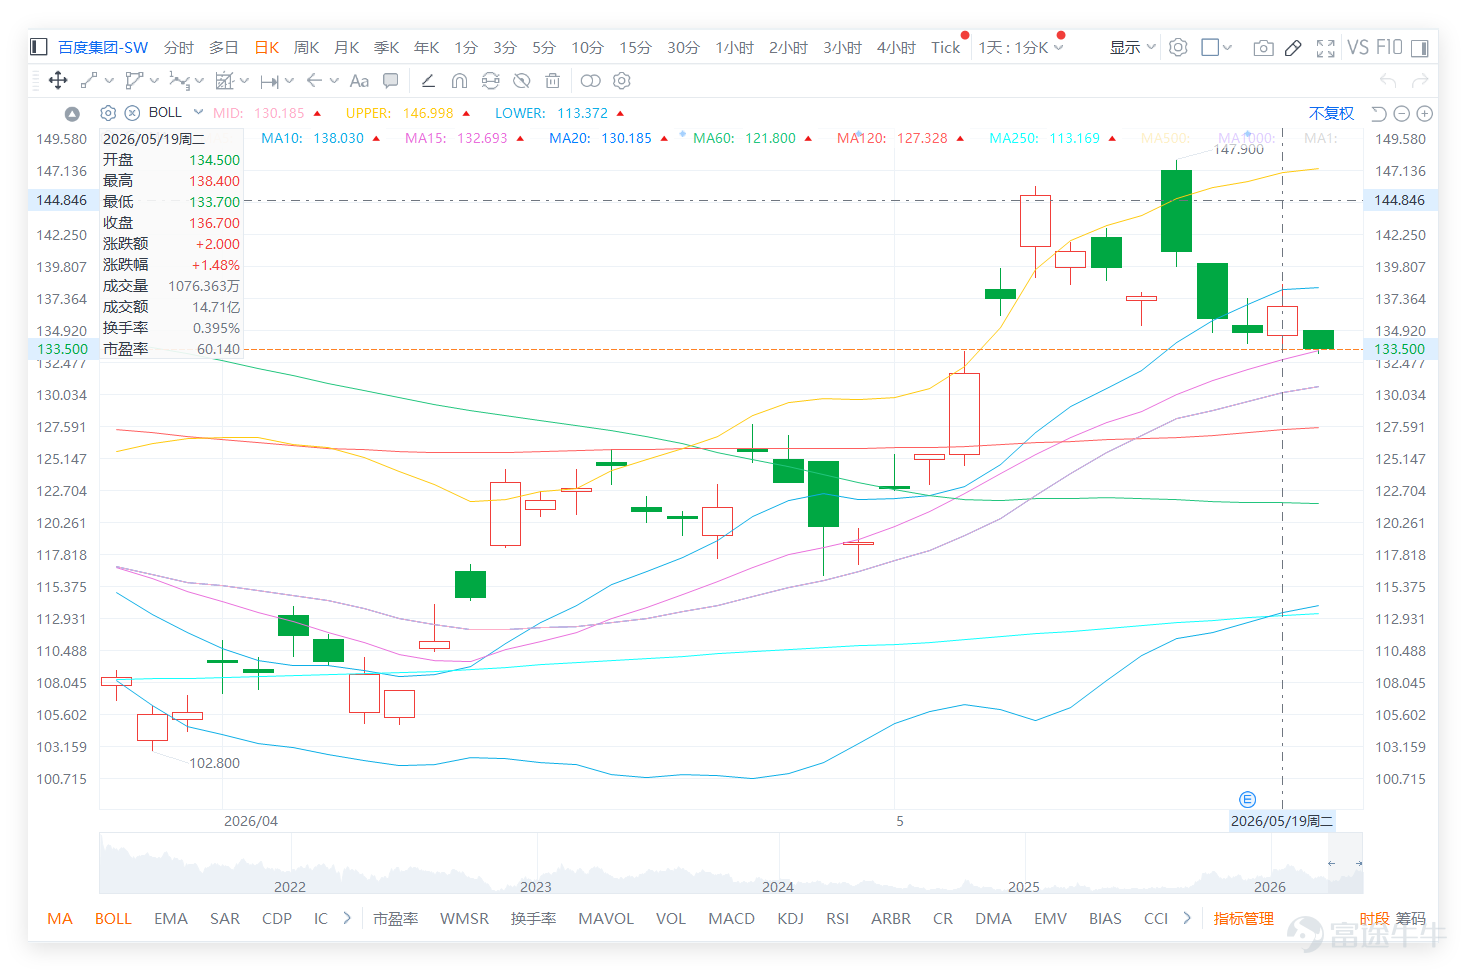Viewport: 1467px width, 971px height.
Task: Select the eraser line-edit tool
Action: tap(428, 81)
